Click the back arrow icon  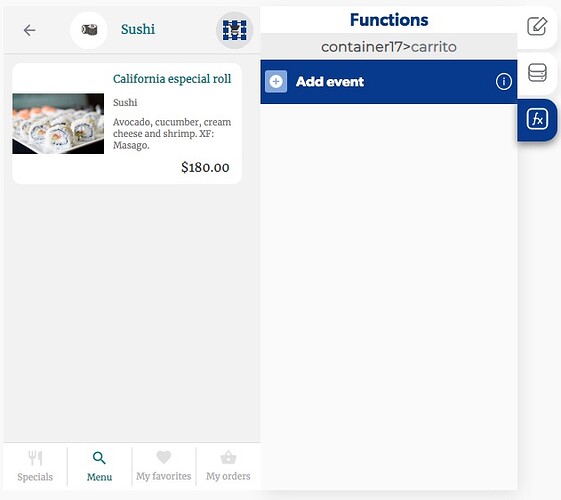pos(29,30)
